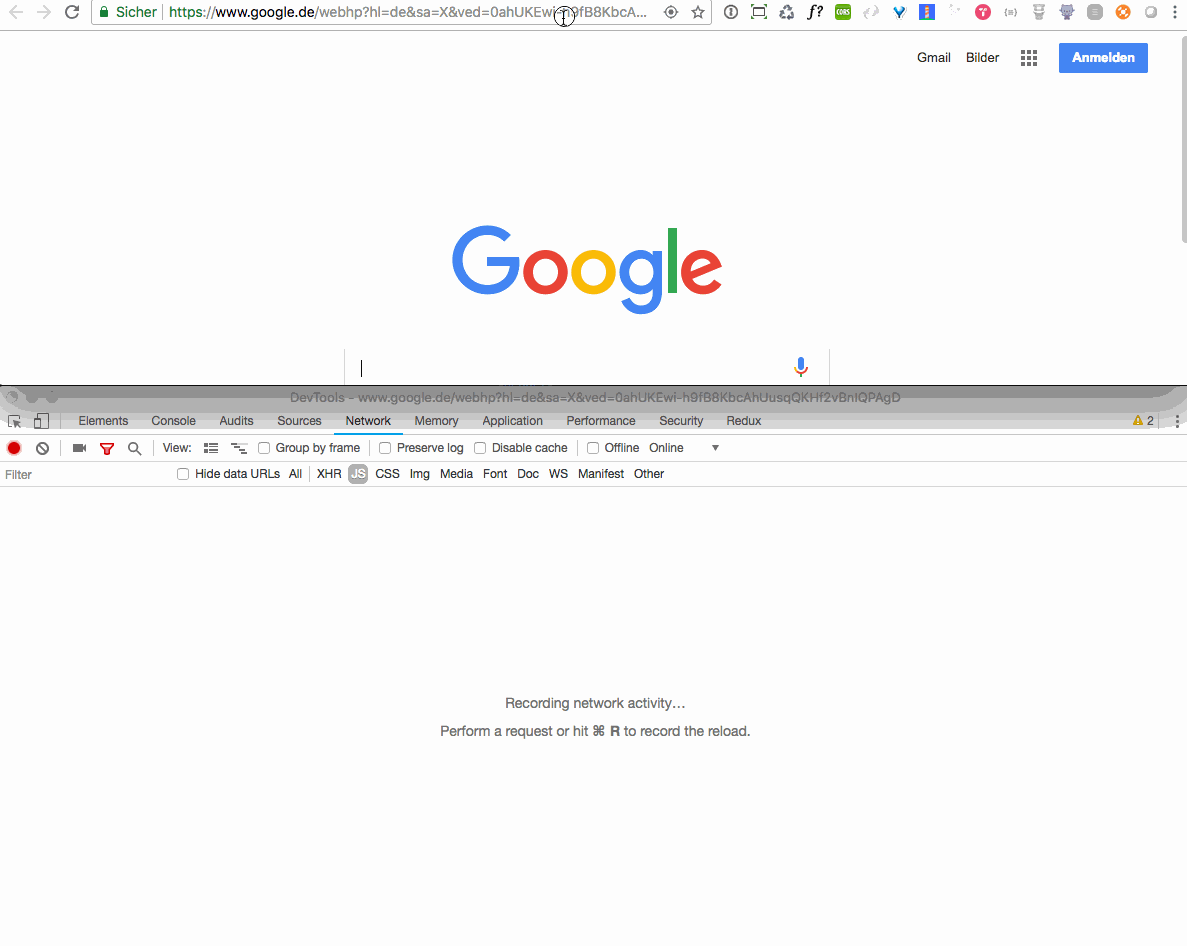Screen dimensions: 1187x946
Task: Filter requests by Manifest
Action: click(x=600, y=474)
